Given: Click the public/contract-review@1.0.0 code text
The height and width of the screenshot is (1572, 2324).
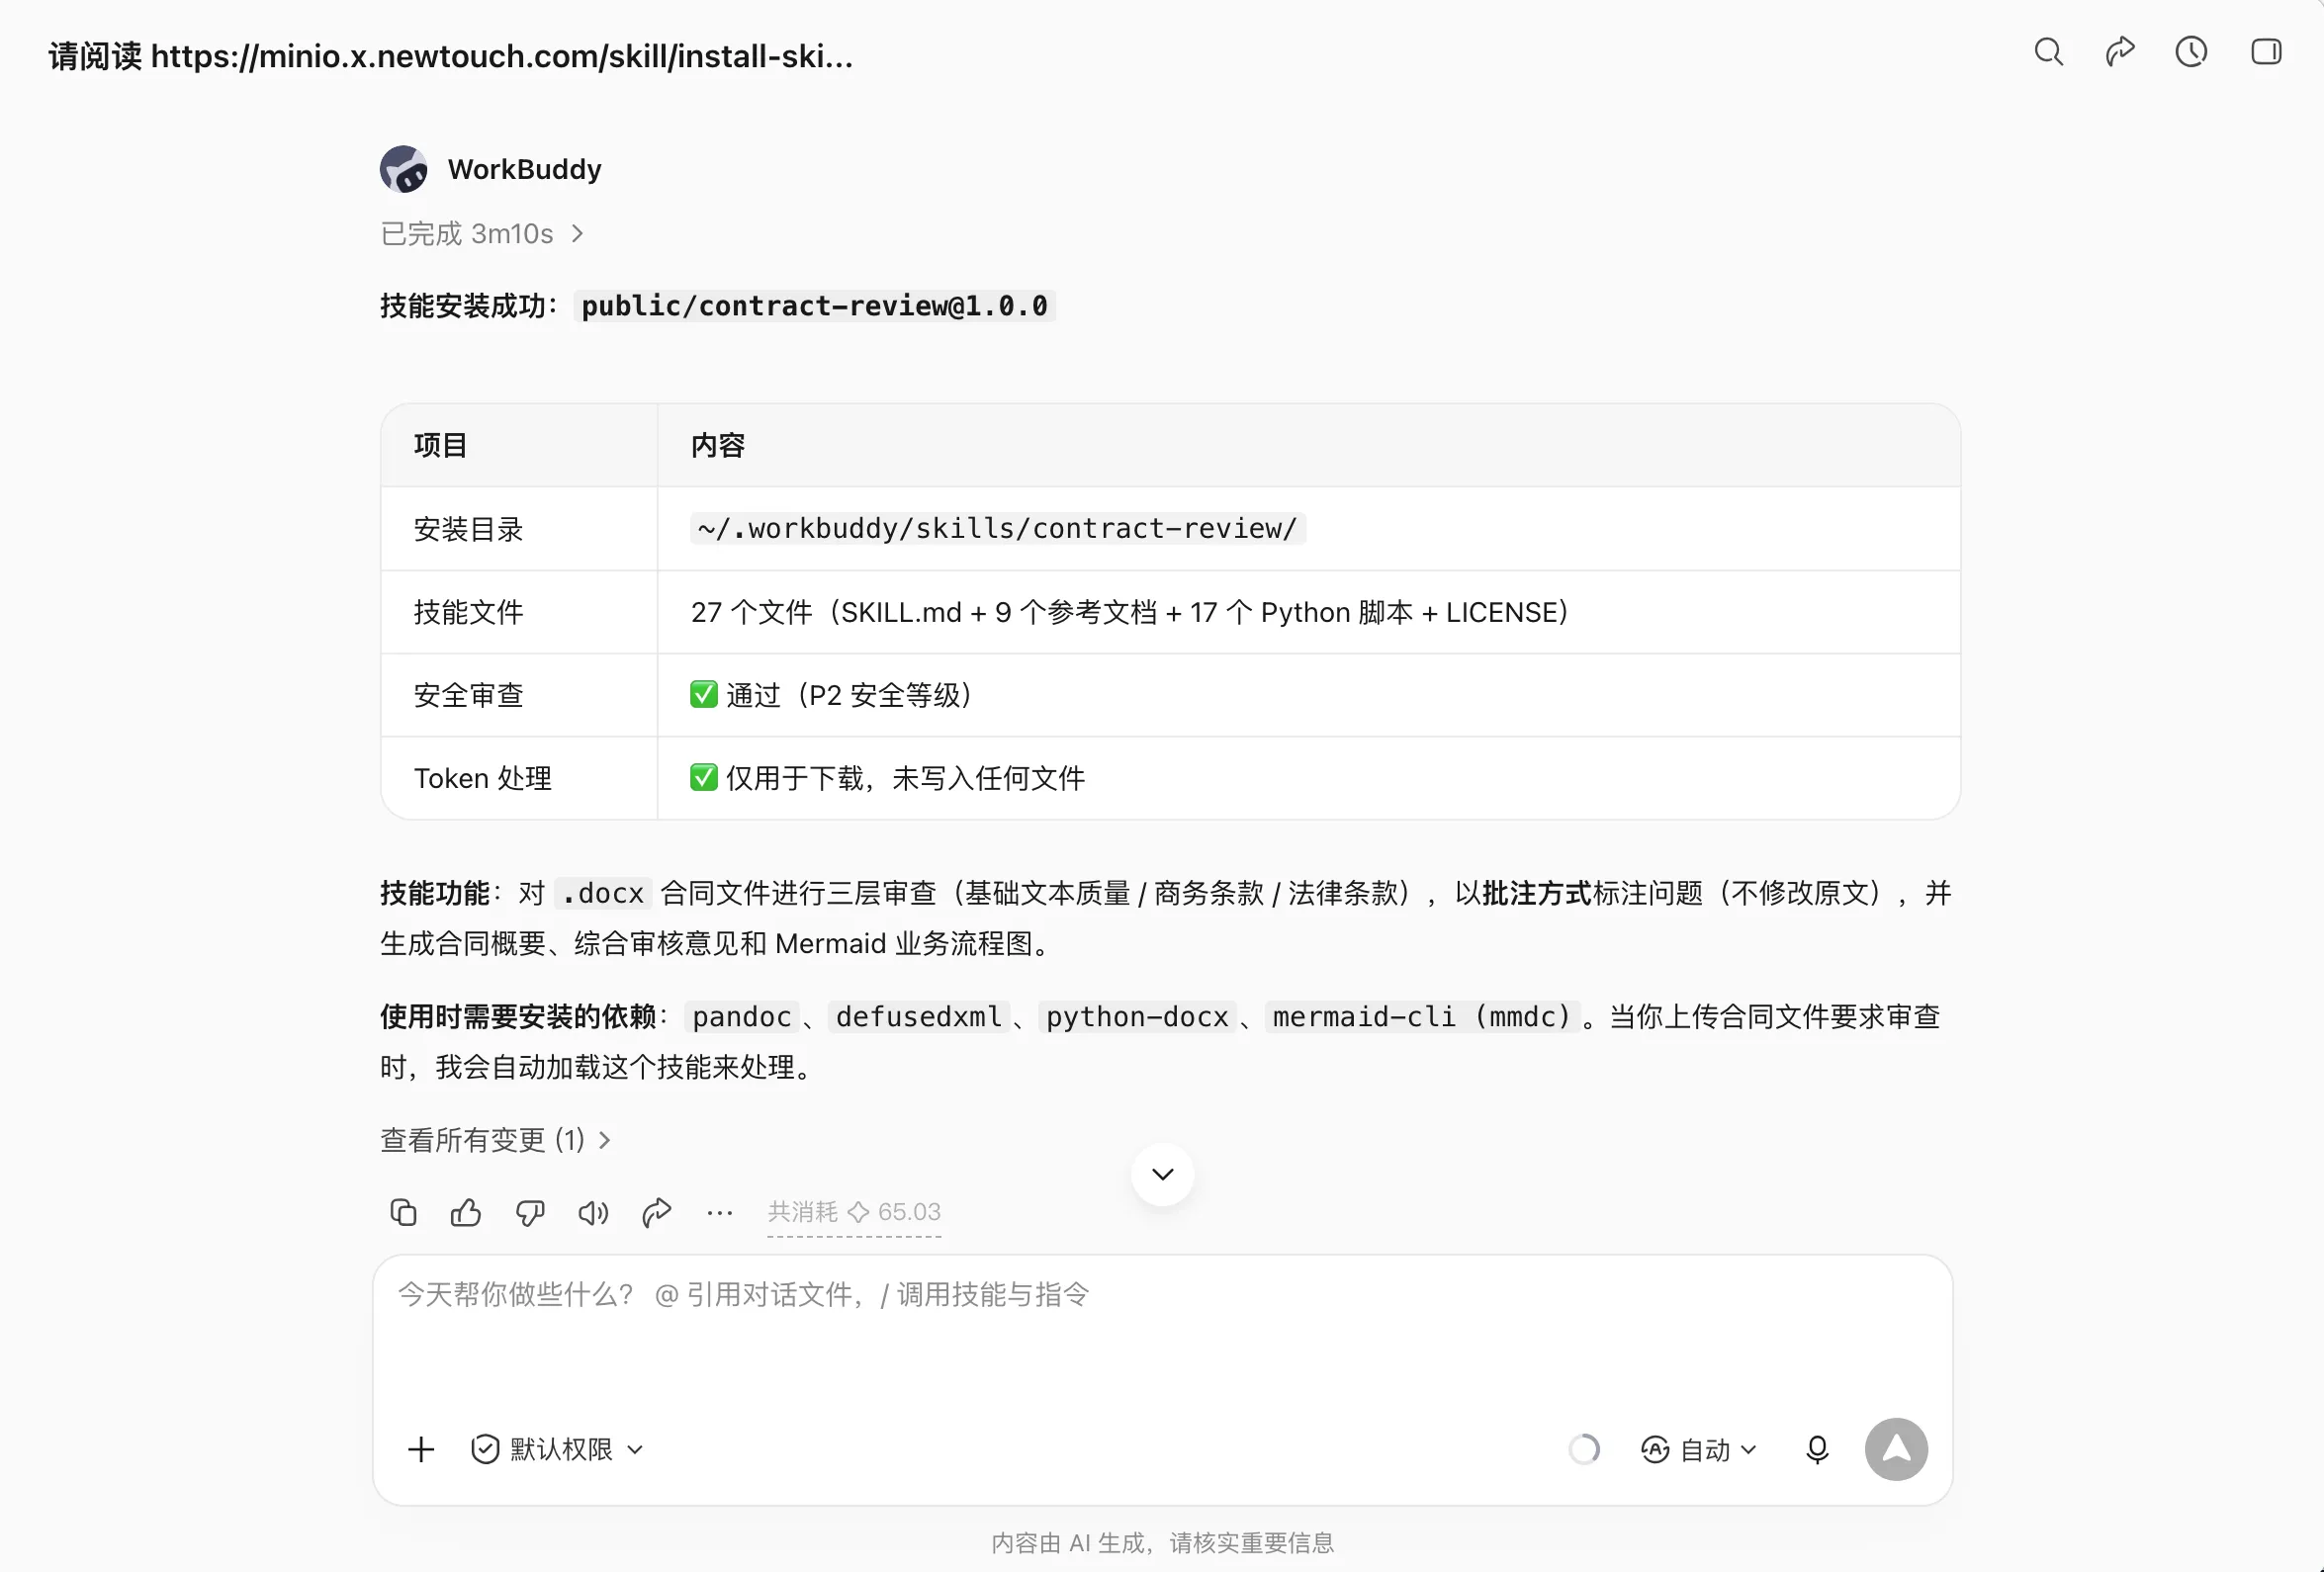Looking at the screenshot, I should (815, 306).
